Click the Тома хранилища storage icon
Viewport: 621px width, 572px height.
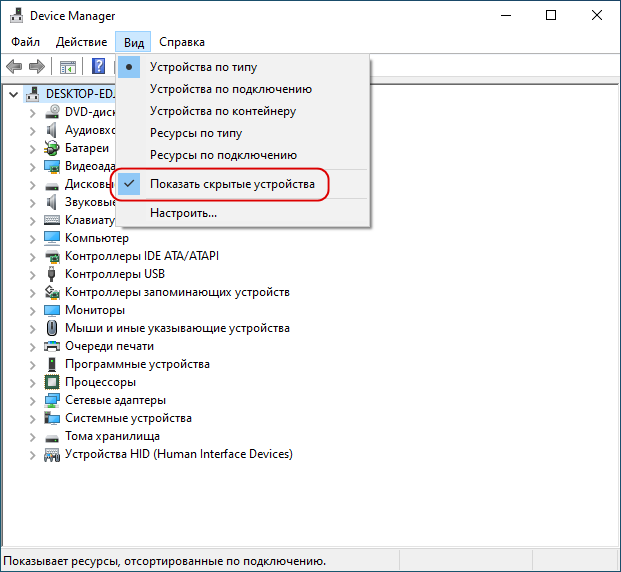pos(52,438)
